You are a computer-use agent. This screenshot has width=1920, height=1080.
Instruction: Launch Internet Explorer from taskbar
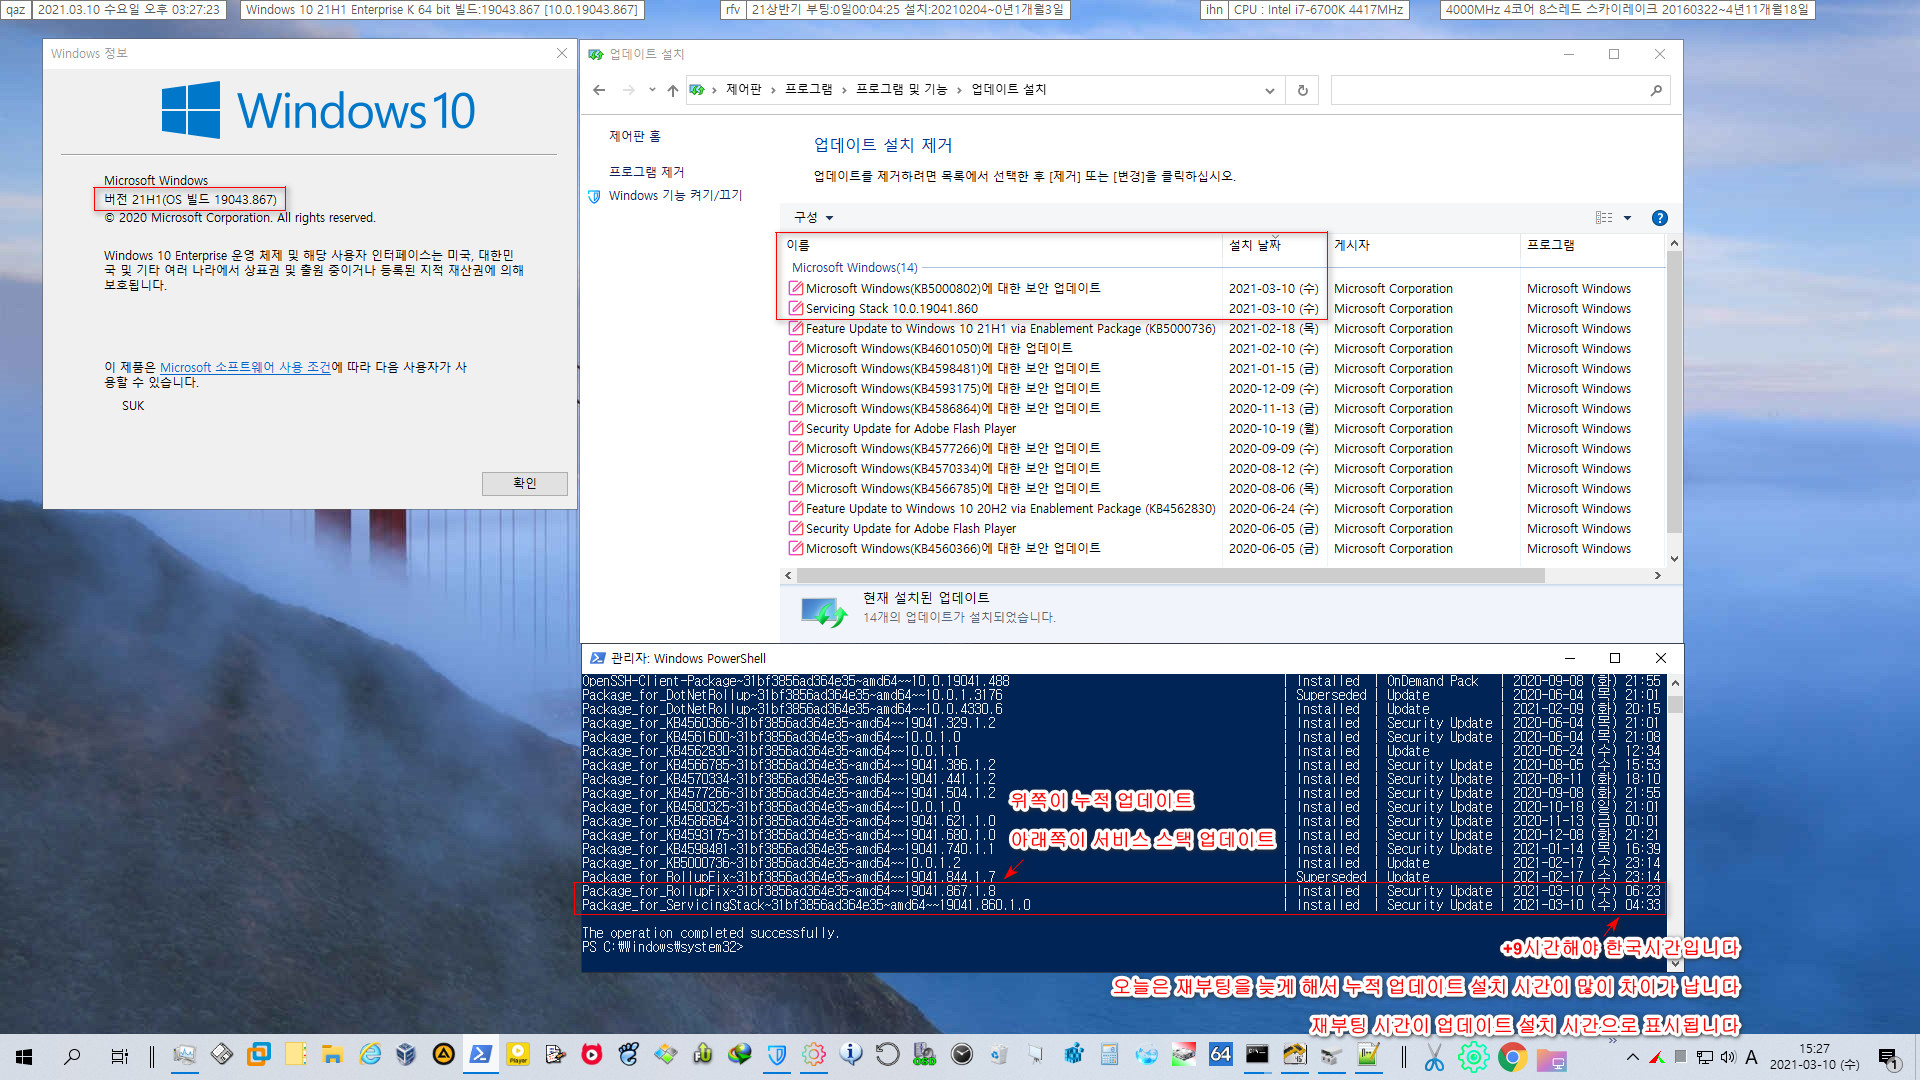[370, 1054]
